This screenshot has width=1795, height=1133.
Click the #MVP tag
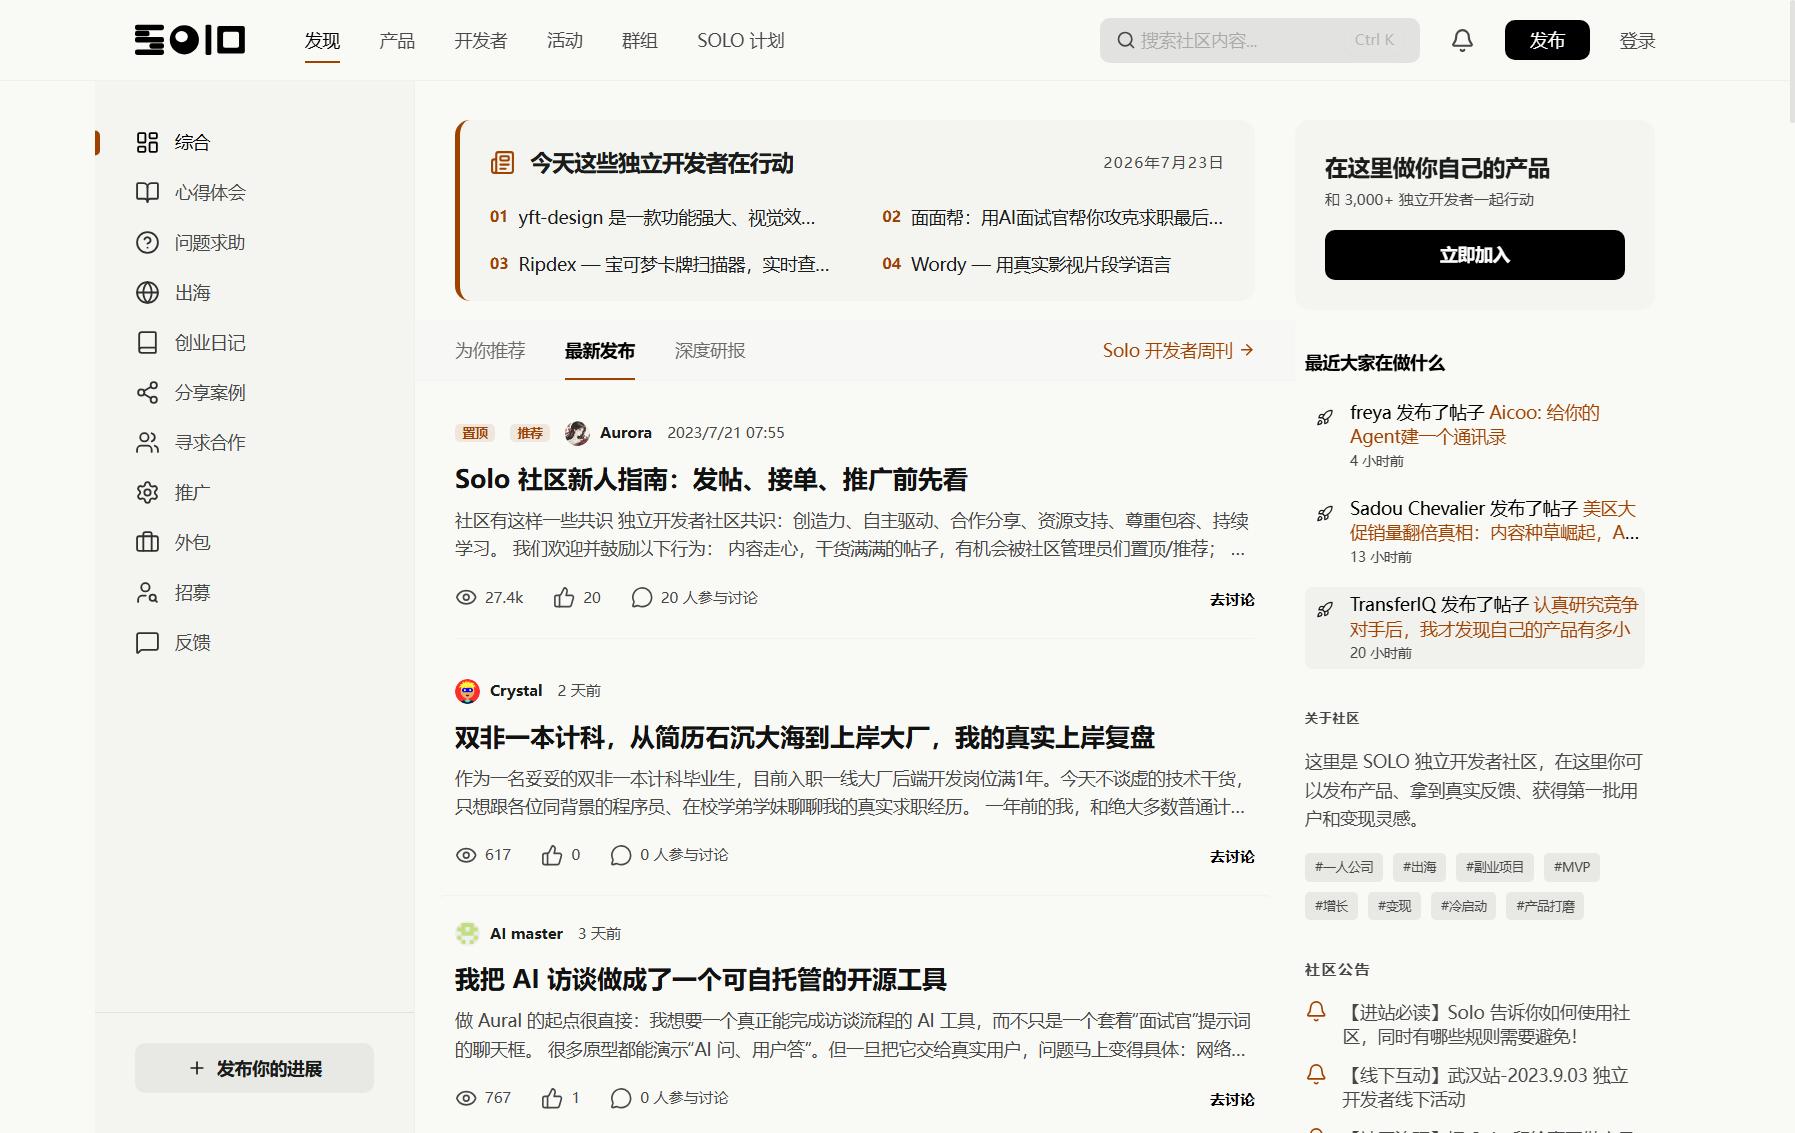(1572, 867)
